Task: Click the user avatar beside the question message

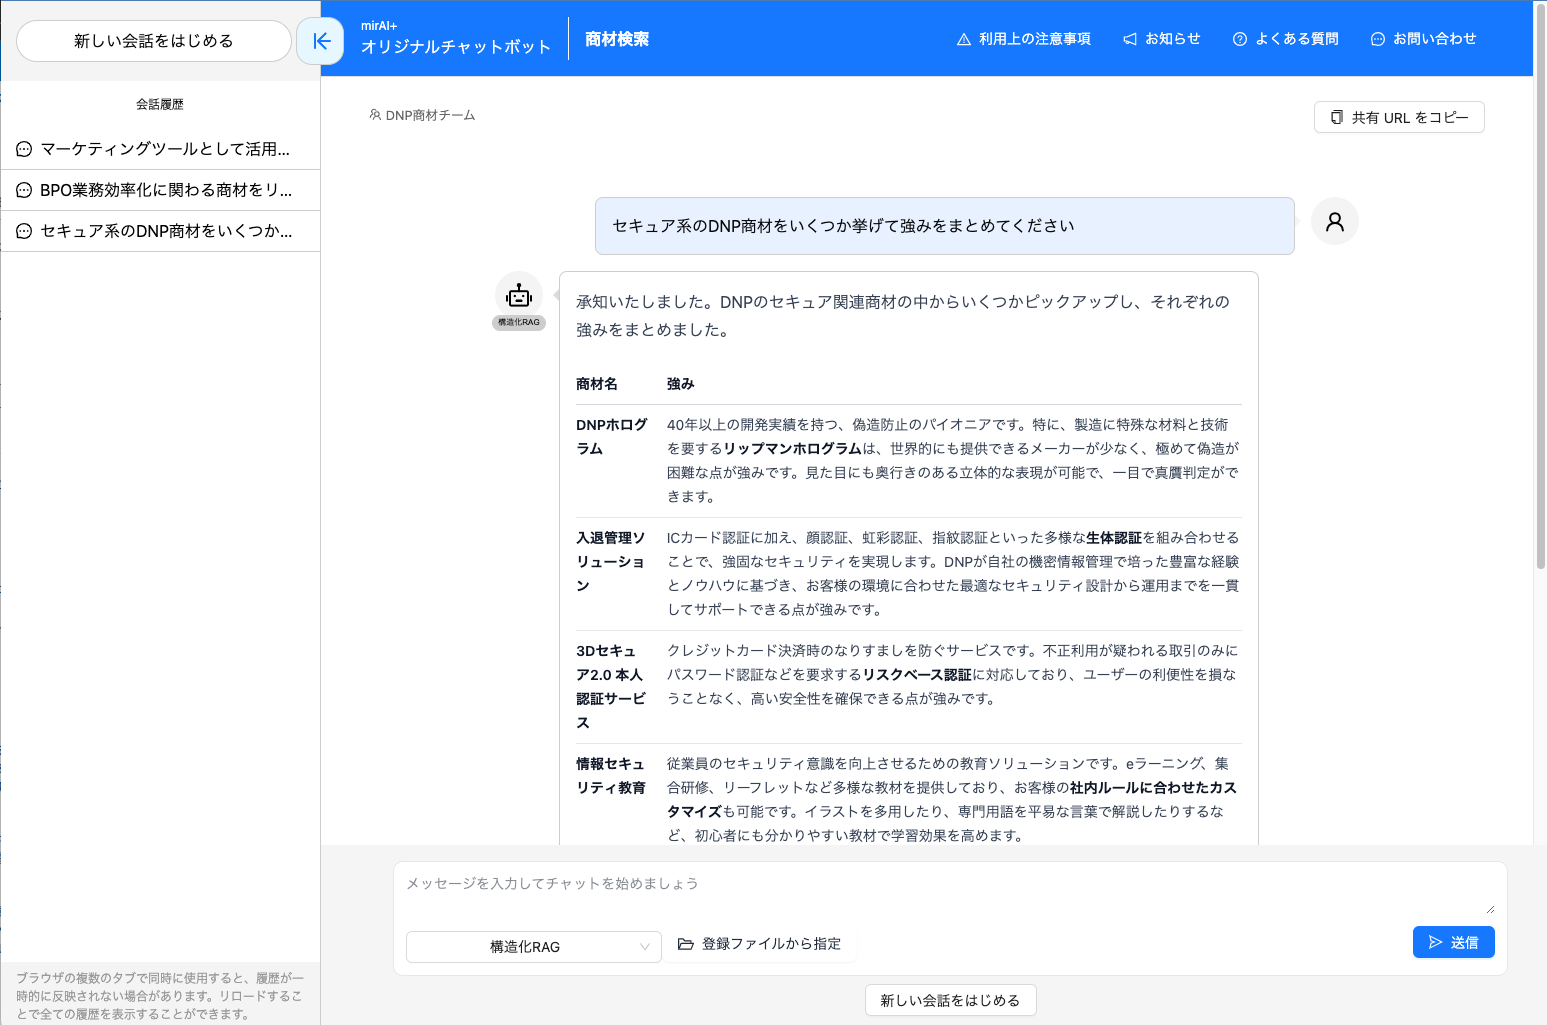Action: tap(1334, 221)
